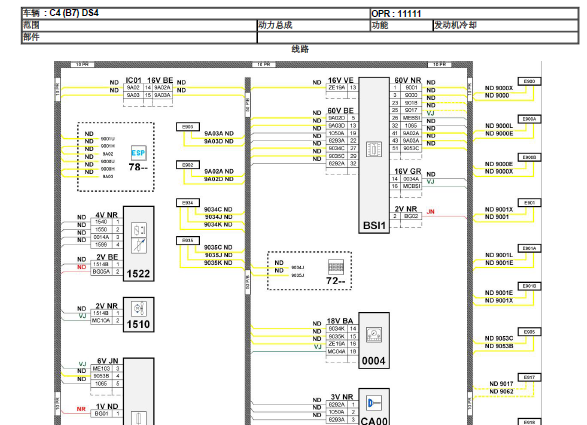
Task: Select splice box E900A
Action: pos(529,119)
